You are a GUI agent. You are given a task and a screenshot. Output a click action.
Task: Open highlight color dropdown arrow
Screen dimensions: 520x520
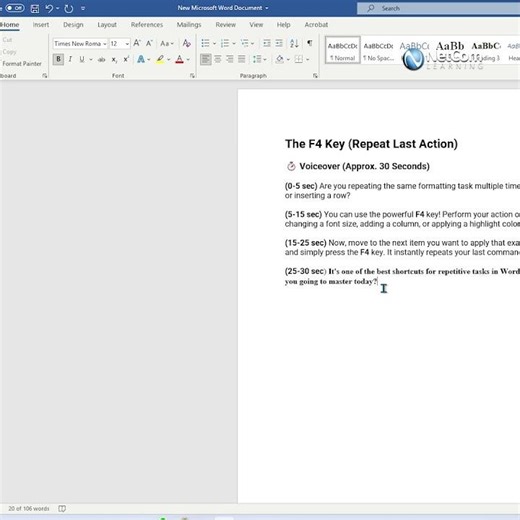tap(169, 60)
